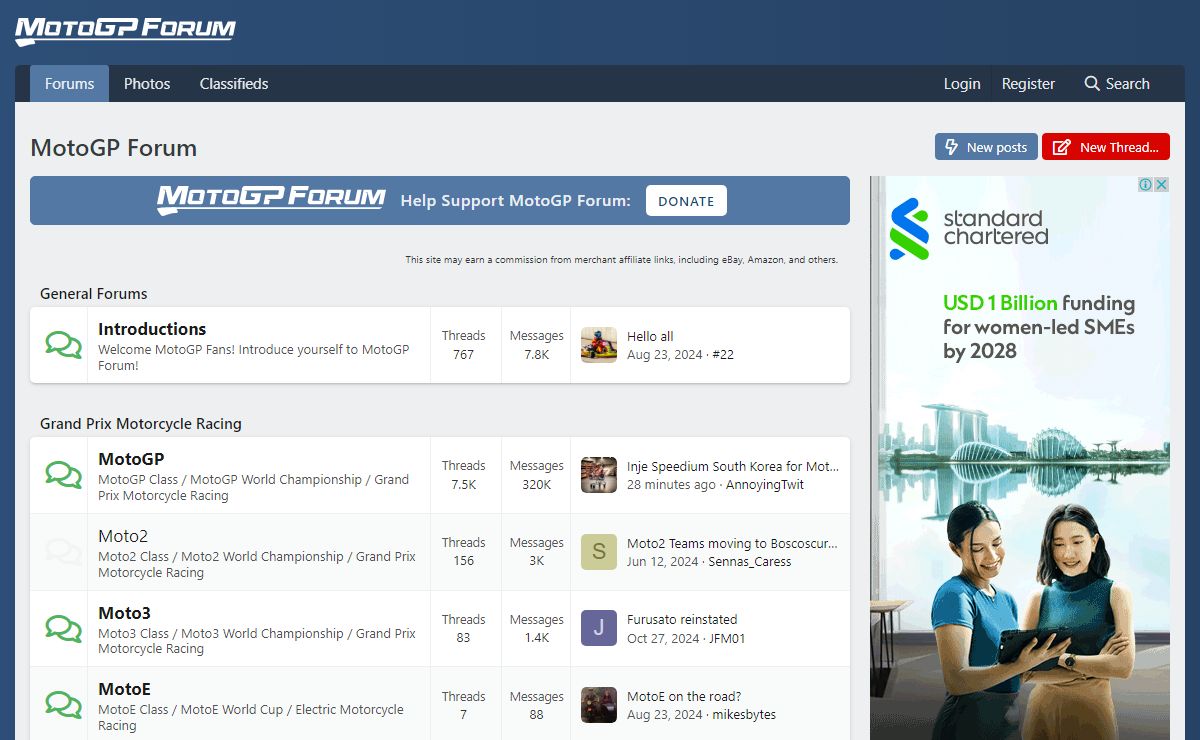The height and width of the screenshot is (740, 1200).
Task: Click the Login link
Action: coord(962,84)
